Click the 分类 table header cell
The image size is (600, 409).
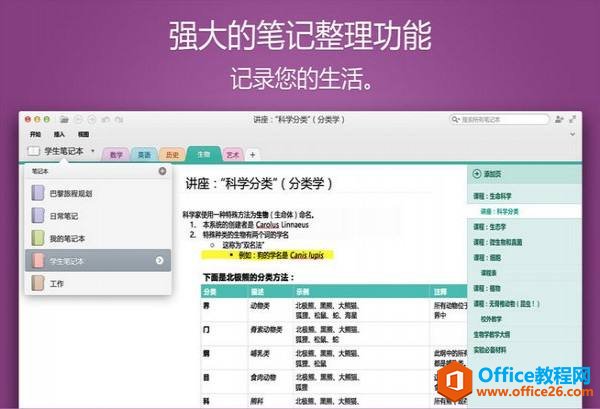224,292
